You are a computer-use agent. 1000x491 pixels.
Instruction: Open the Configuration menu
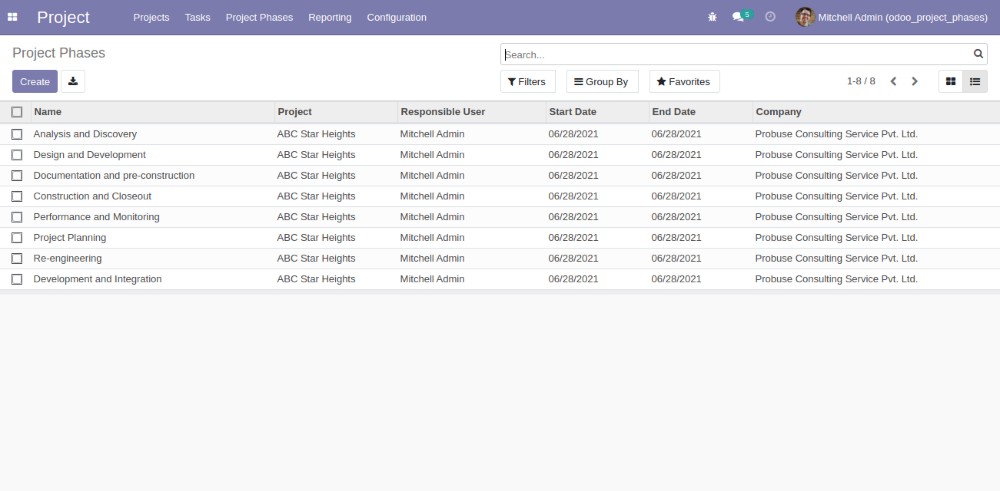[396, 17]
